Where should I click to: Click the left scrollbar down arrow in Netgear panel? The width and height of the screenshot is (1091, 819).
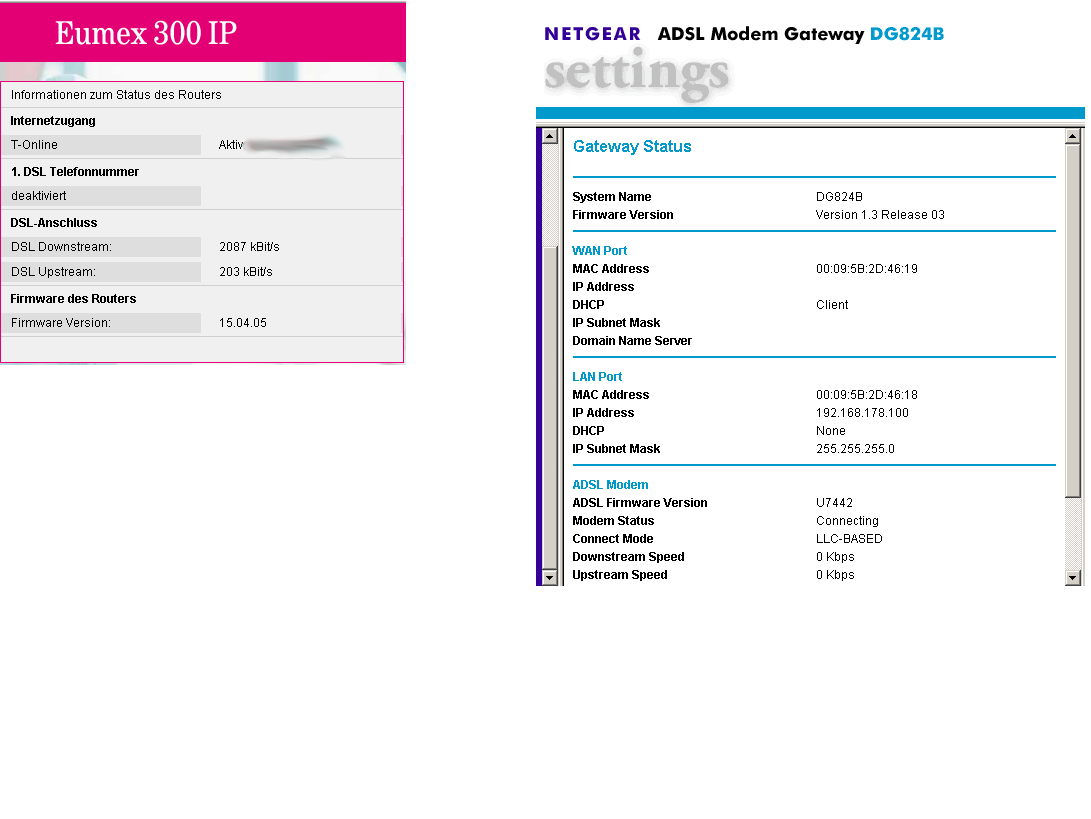point(550,578)
